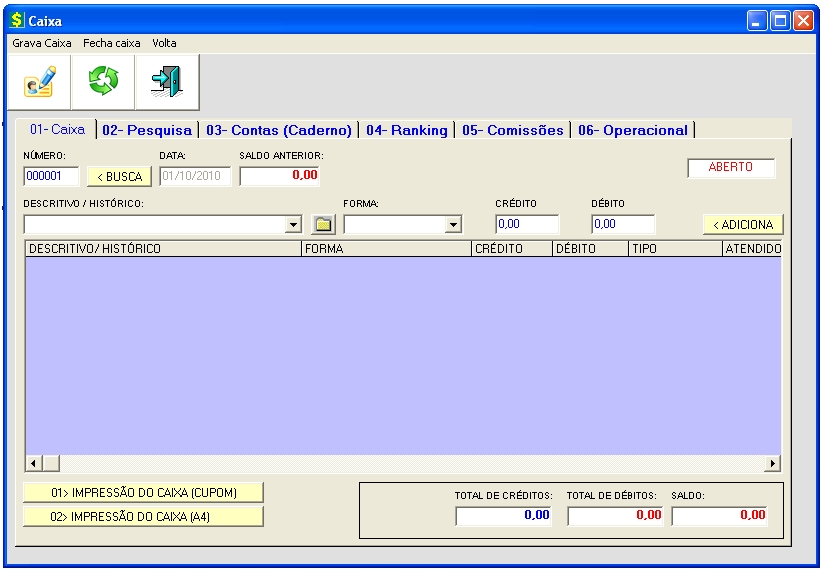The width and height of the screenshot is (823, 573).
Task: Click the yellow folder icon beside Descritivo
Action: 322,225
